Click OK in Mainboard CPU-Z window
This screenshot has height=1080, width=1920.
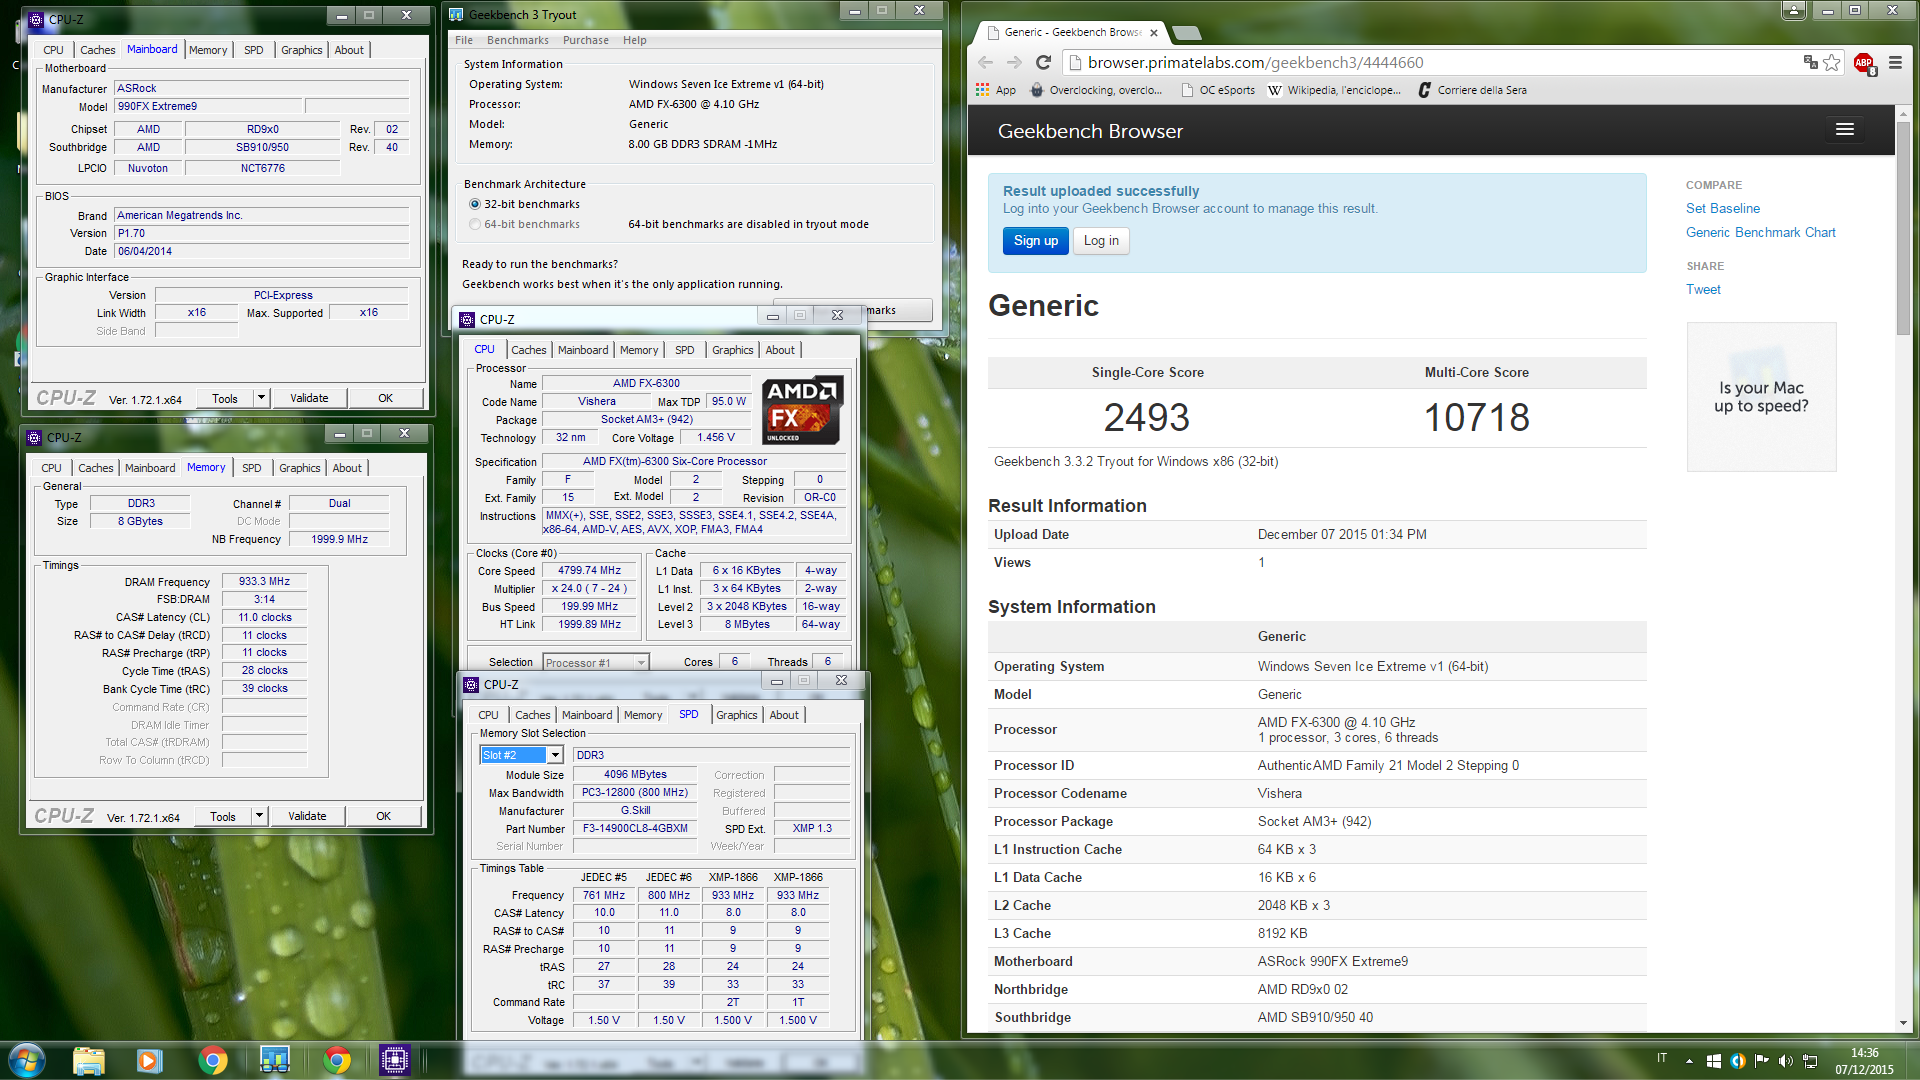click(x=385, y=398)
